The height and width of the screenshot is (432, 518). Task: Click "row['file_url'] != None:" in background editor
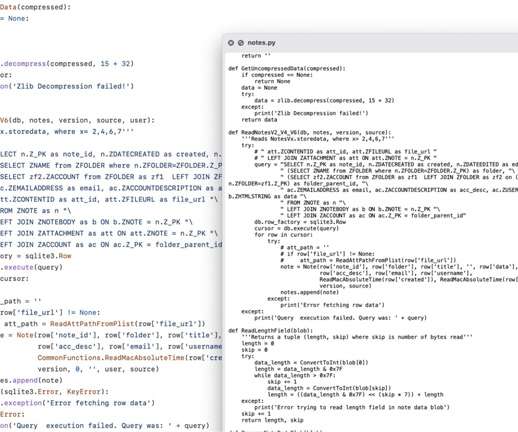click(50, 312)
